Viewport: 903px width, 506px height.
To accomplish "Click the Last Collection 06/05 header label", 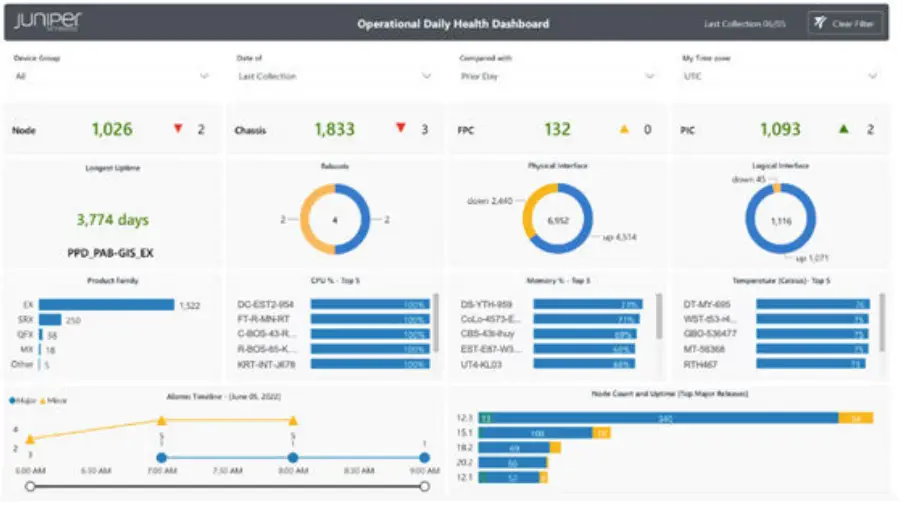I will [745, 24].
